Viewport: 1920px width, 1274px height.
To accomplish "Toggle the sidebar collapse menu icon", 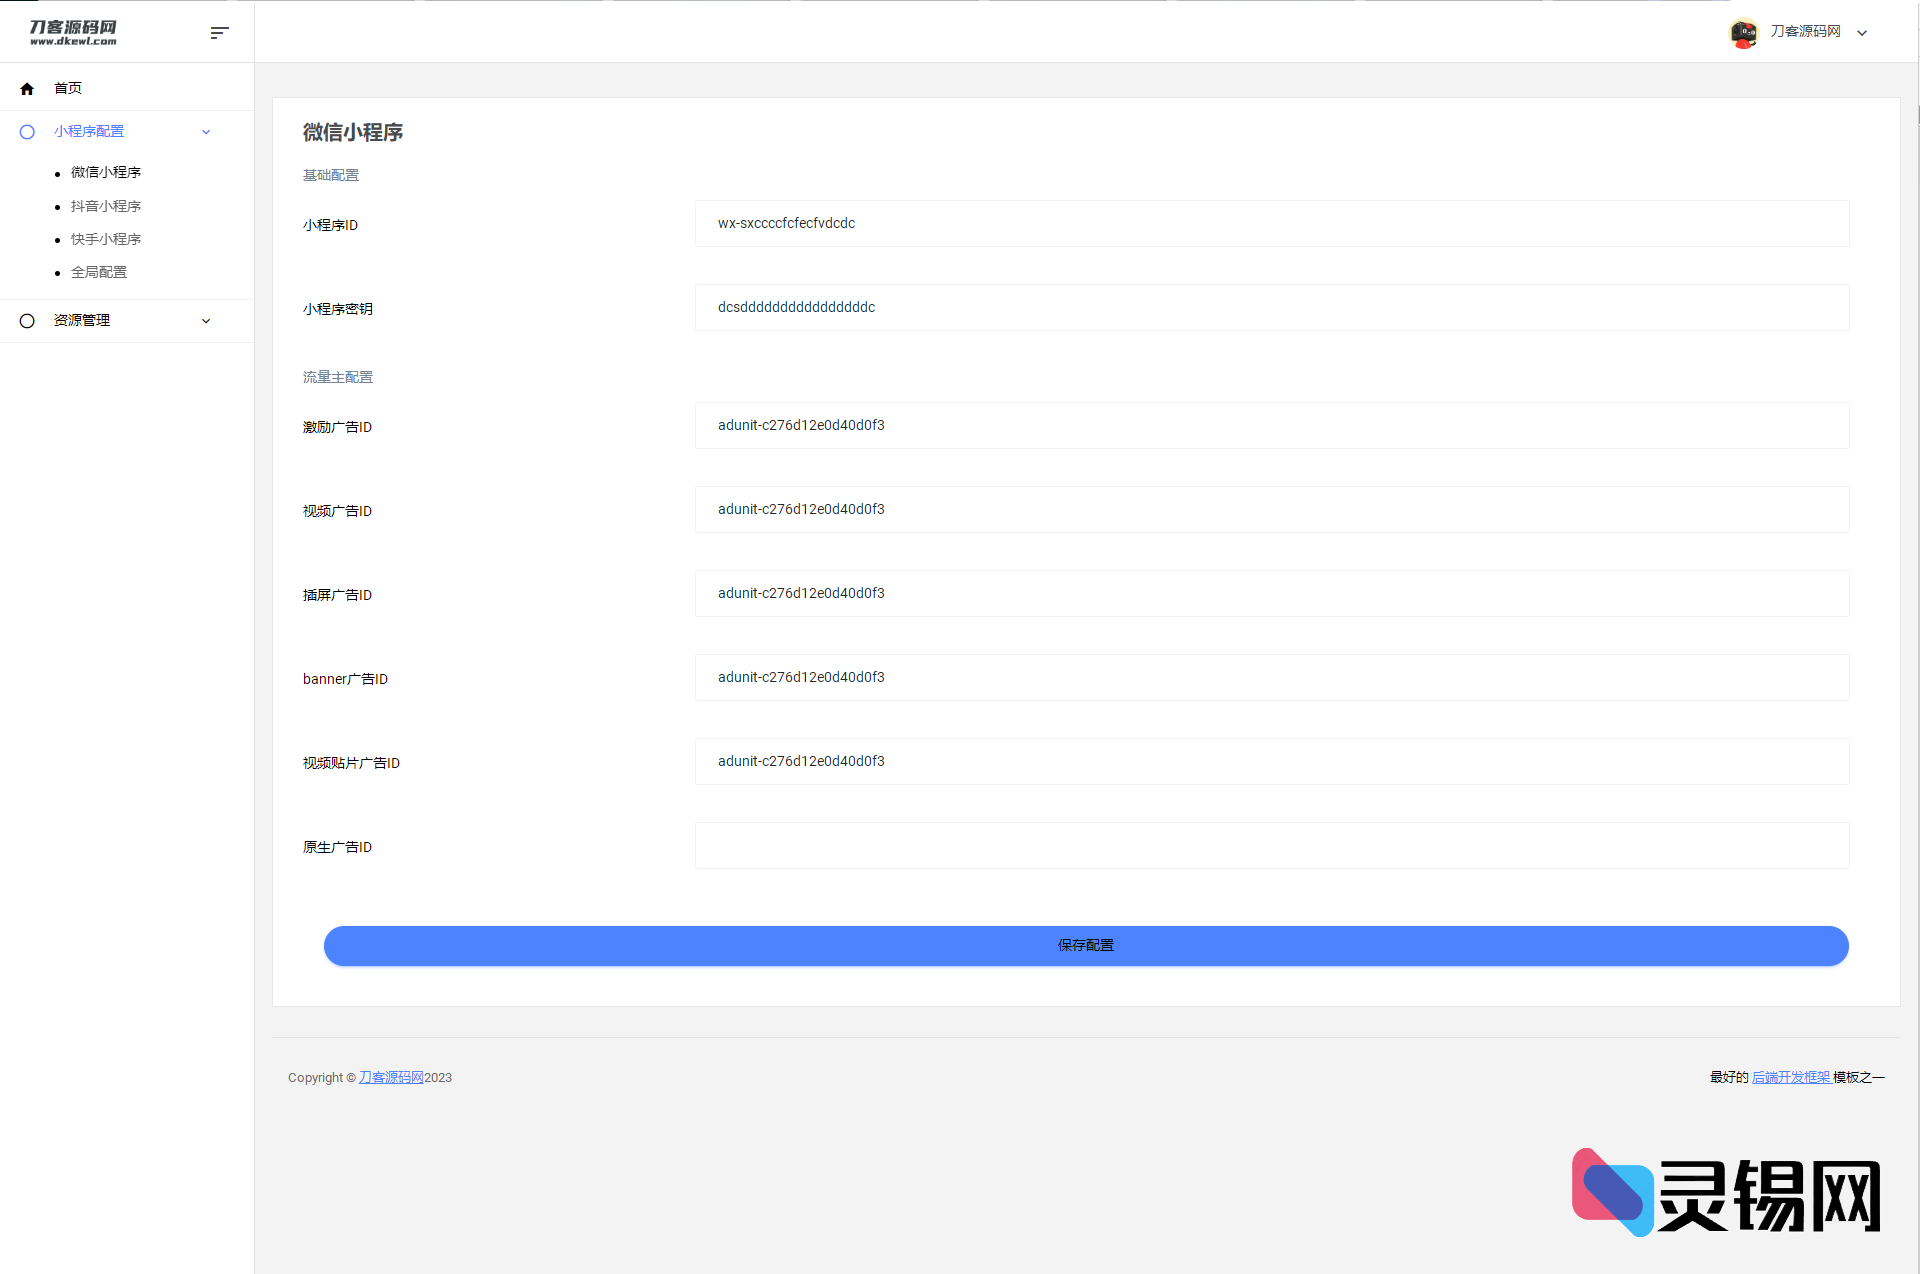I will click(220, 33).
